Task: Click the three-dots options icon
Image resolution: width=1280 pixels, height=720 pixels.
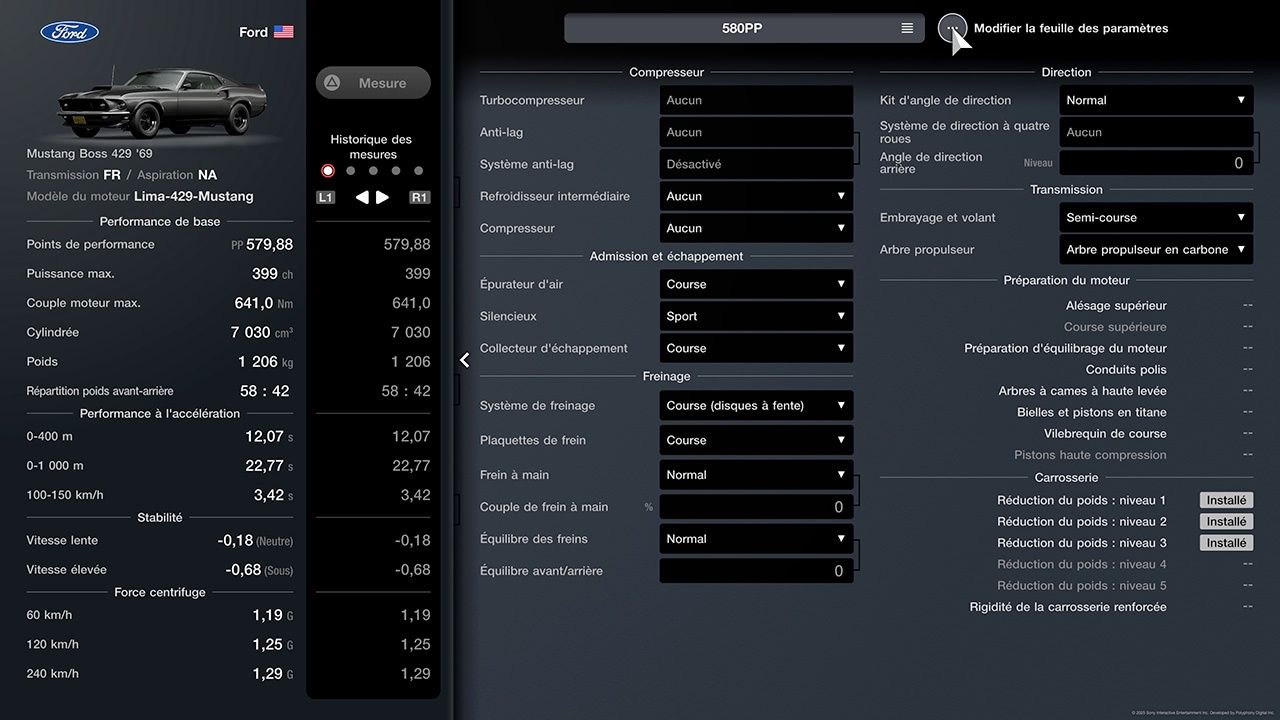Action: [952, 28]
